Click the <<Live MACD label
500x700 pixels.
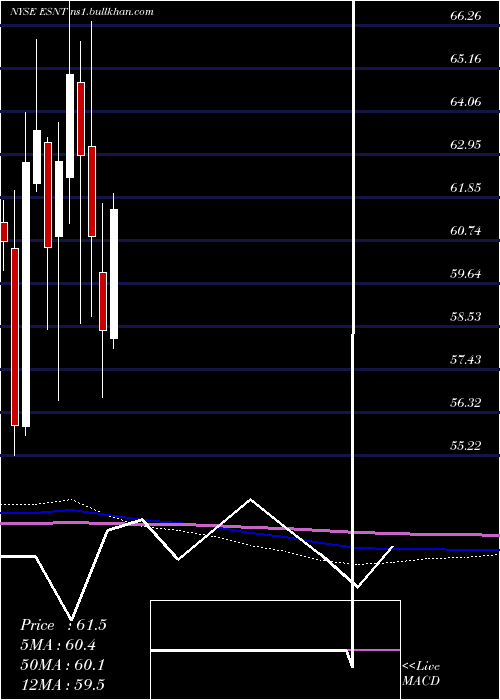(x=421, y=674)
